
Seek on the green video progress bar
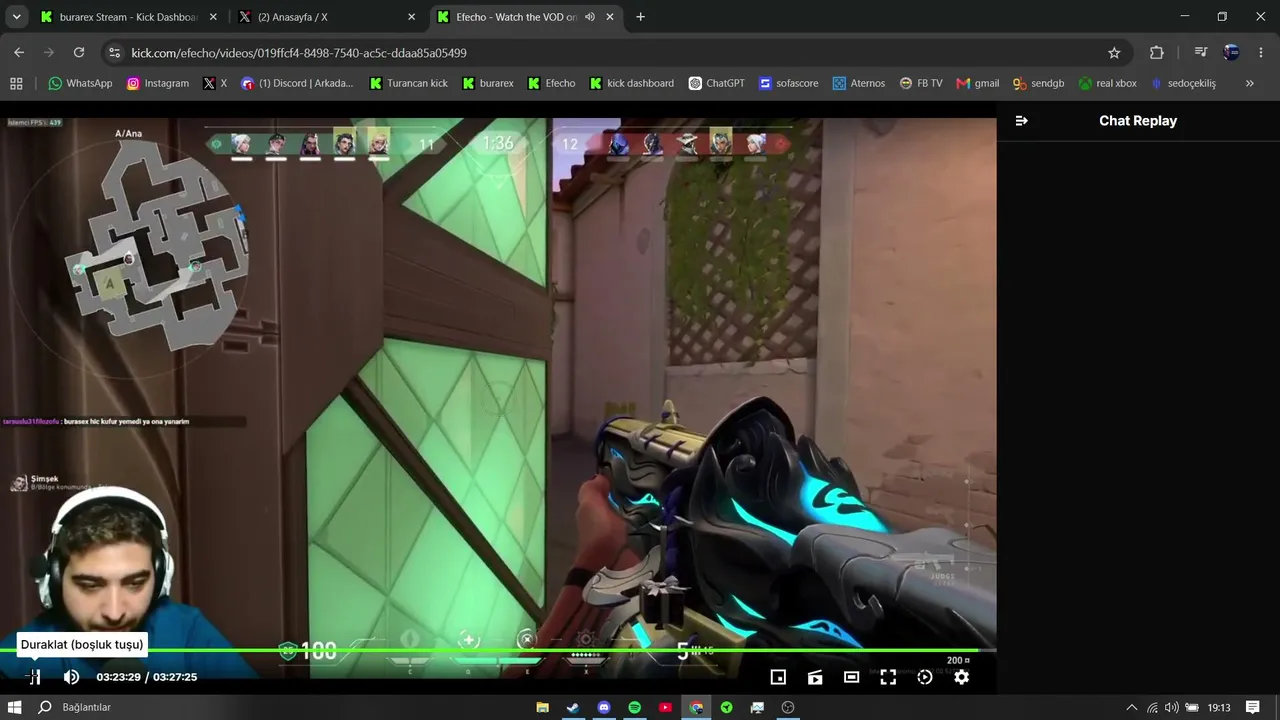498,651
